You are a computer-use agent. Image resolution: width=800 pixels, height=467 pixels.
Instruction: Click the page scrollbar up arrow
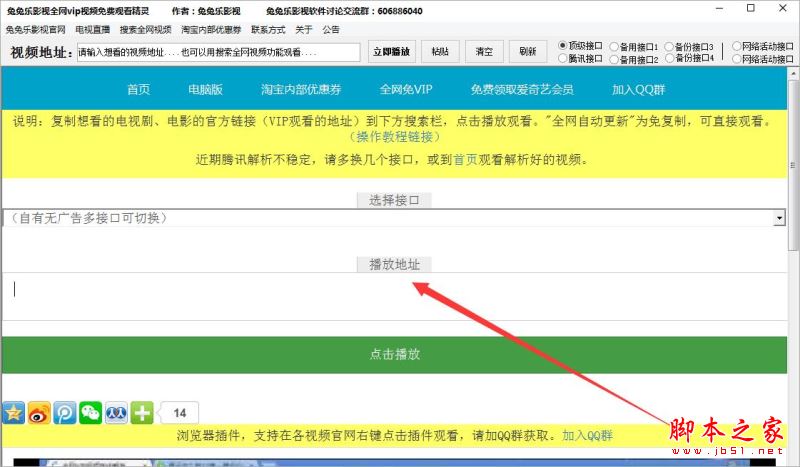pos(793,73)
